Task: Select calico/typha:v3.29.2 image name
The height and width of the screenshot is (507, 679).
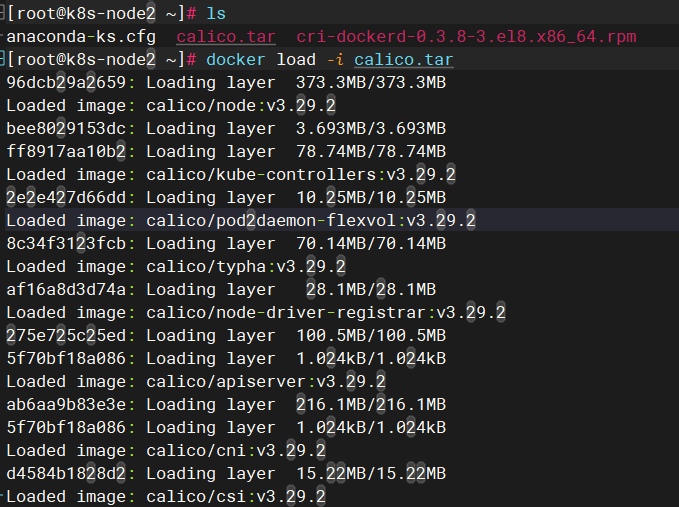Action: [246, 267]
